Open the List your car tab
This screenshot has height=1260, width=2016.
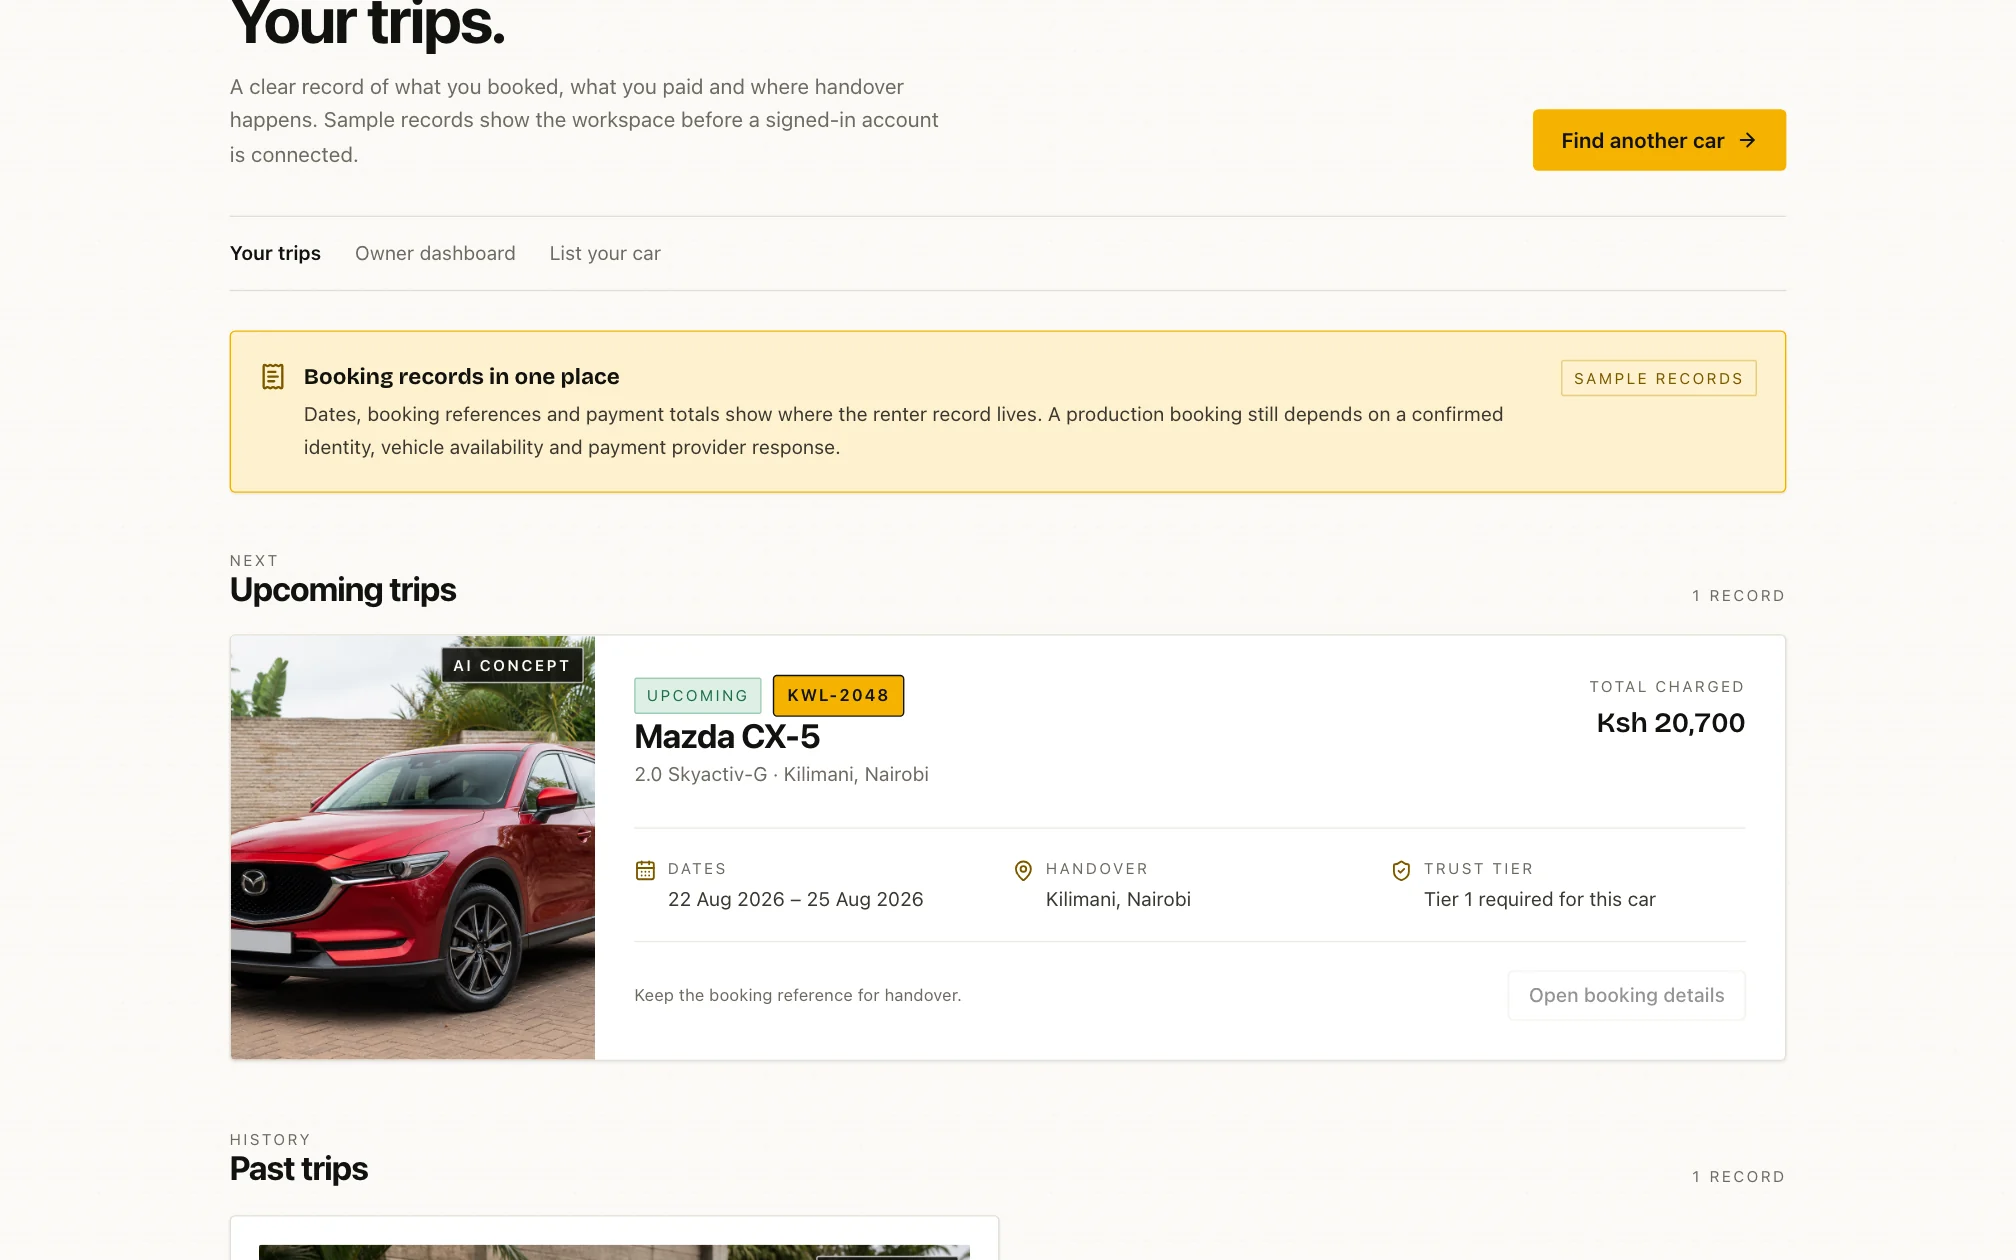[605, 253]
